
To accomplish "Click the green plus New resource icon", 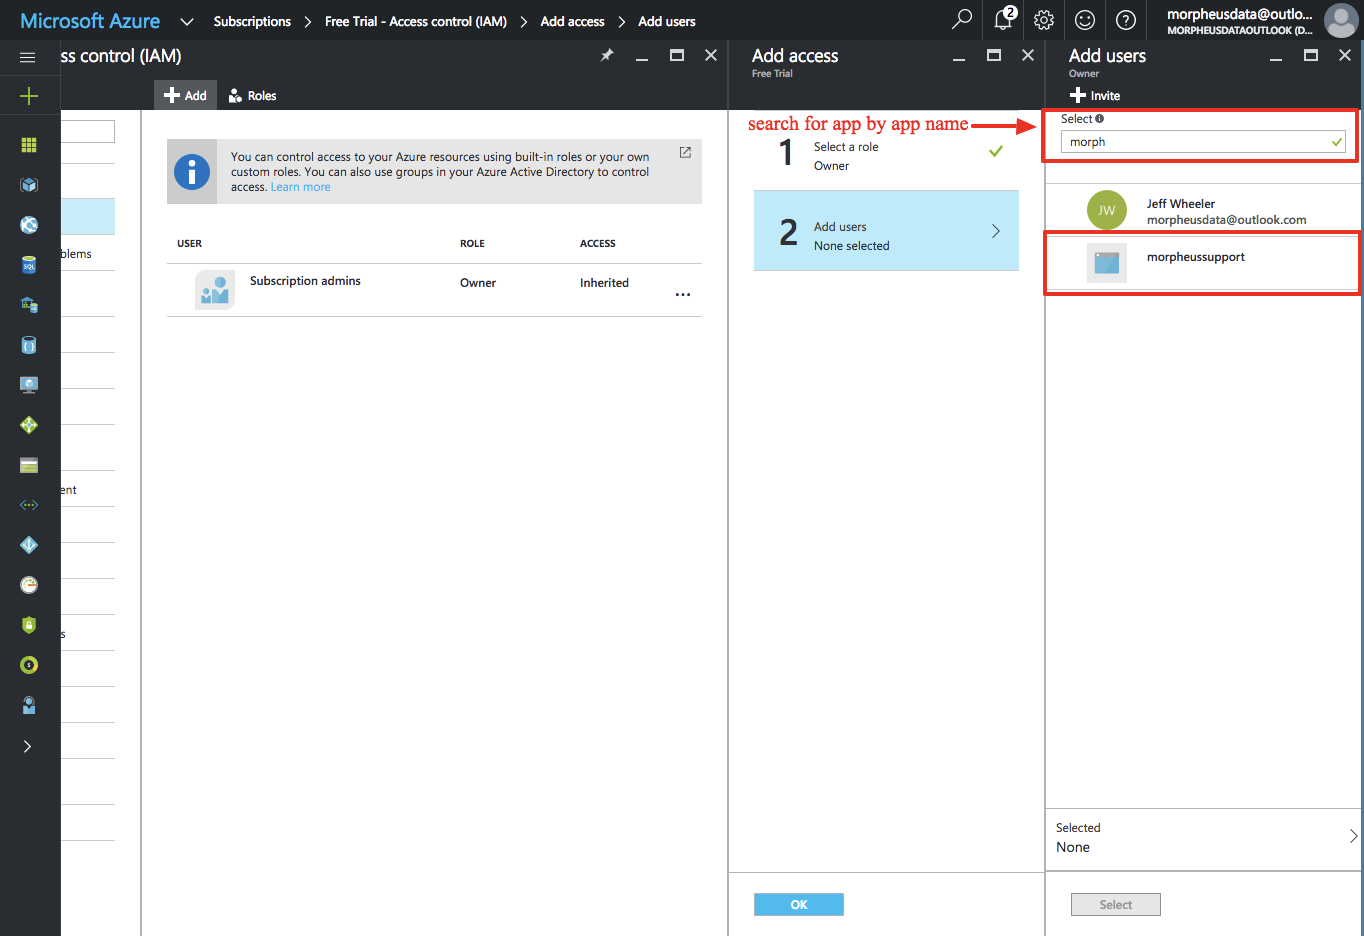I will coord(29,96).
